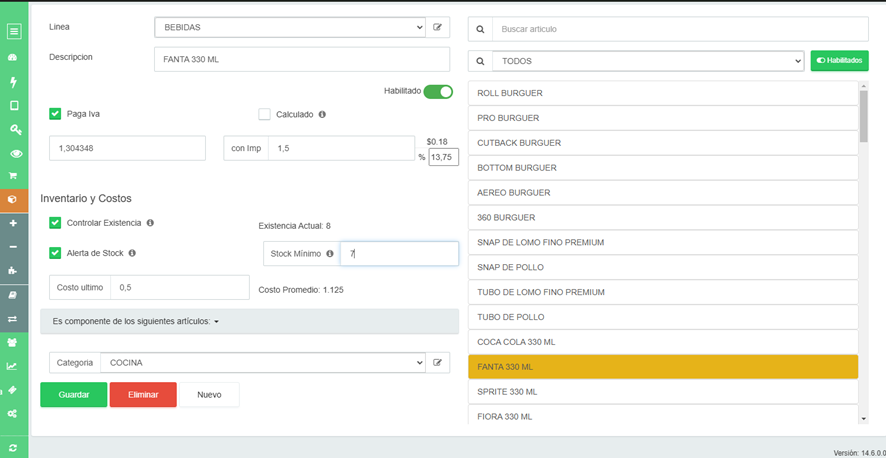Open the hamburger menu icon in sidebar

click(14, 32)
